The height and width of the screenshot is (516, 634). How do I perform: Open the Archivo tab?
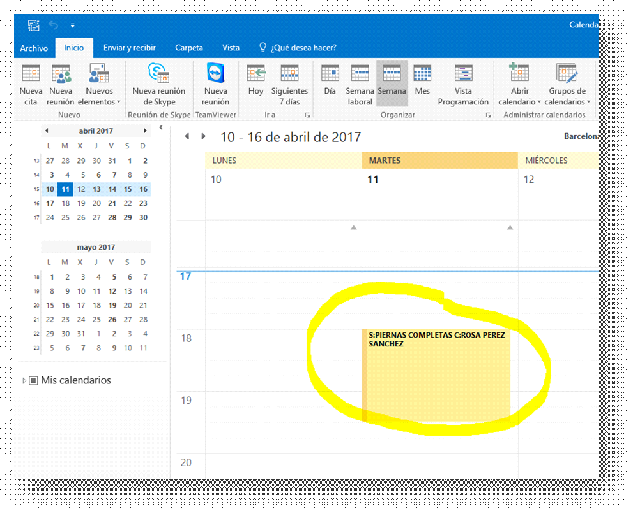32,47
